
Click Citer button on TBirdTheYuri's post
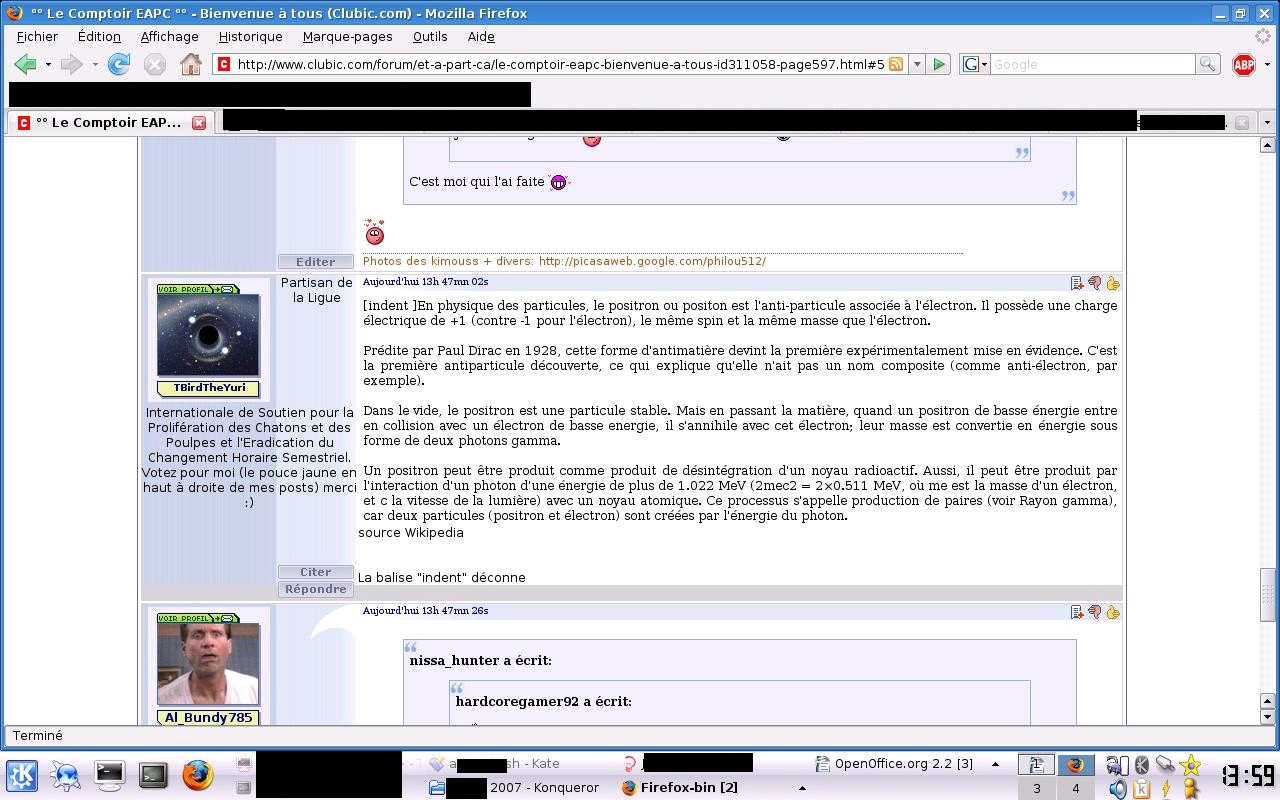(x=315, y=572)
